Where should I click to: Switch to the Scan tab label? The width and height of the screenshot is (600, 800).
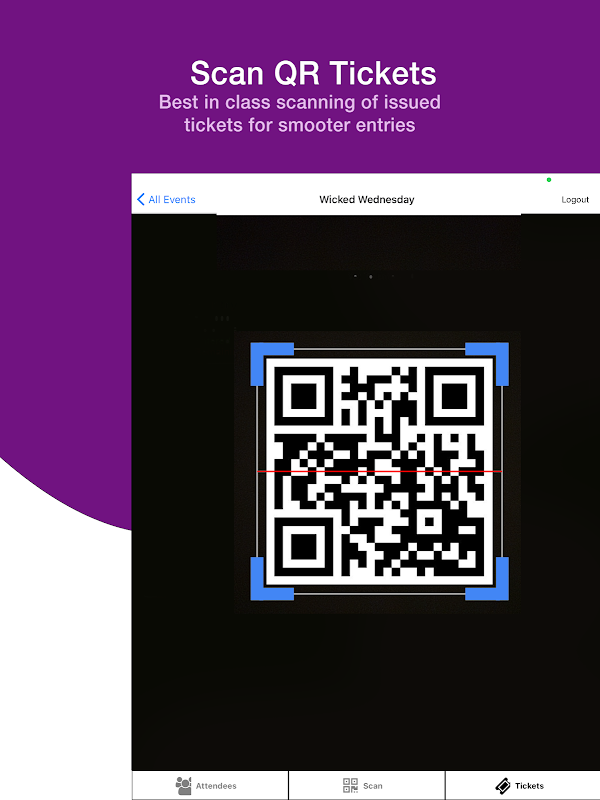tap(372, 786)
